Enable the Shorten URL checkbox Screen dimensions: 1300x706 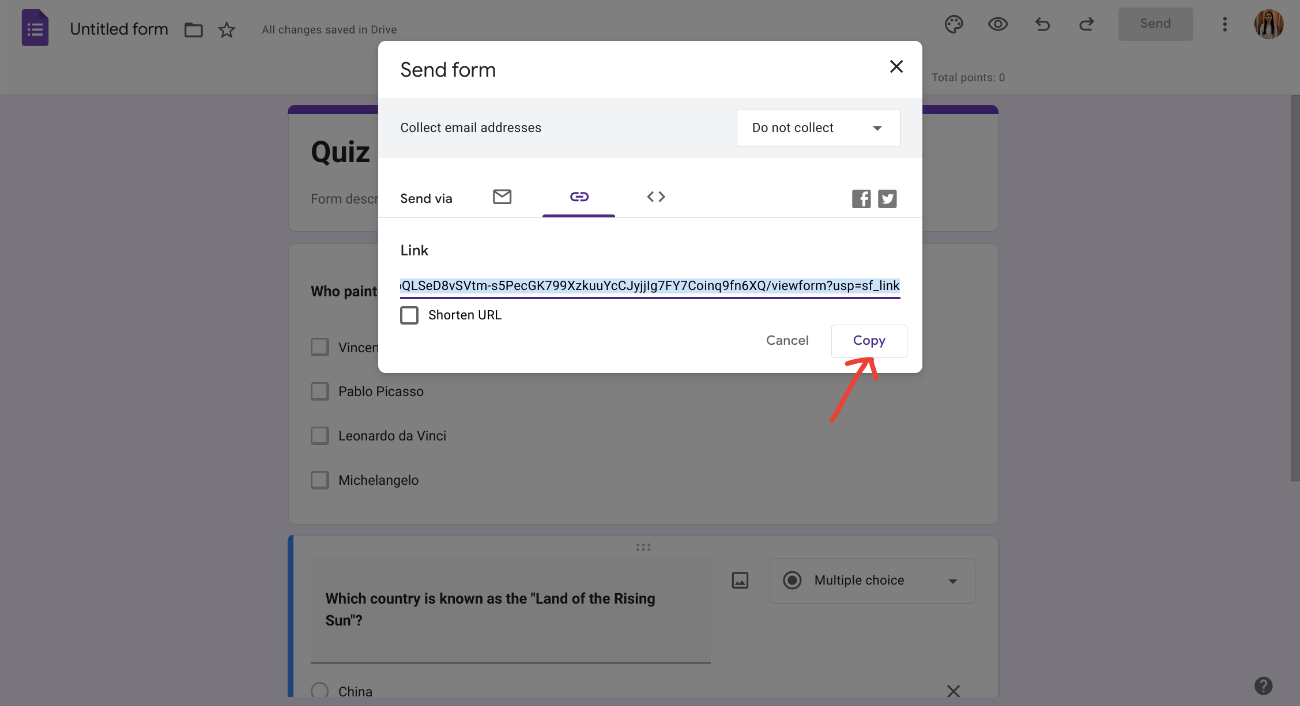point(409,315)
